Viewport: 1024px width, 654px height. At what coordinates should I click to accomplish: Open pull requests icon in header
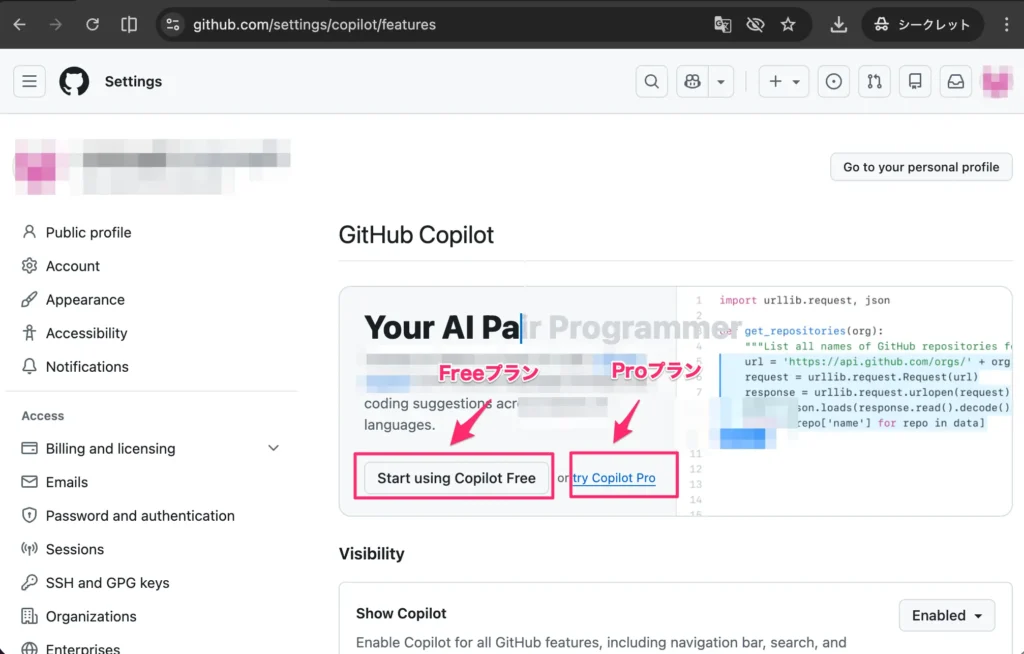point(874,82)
